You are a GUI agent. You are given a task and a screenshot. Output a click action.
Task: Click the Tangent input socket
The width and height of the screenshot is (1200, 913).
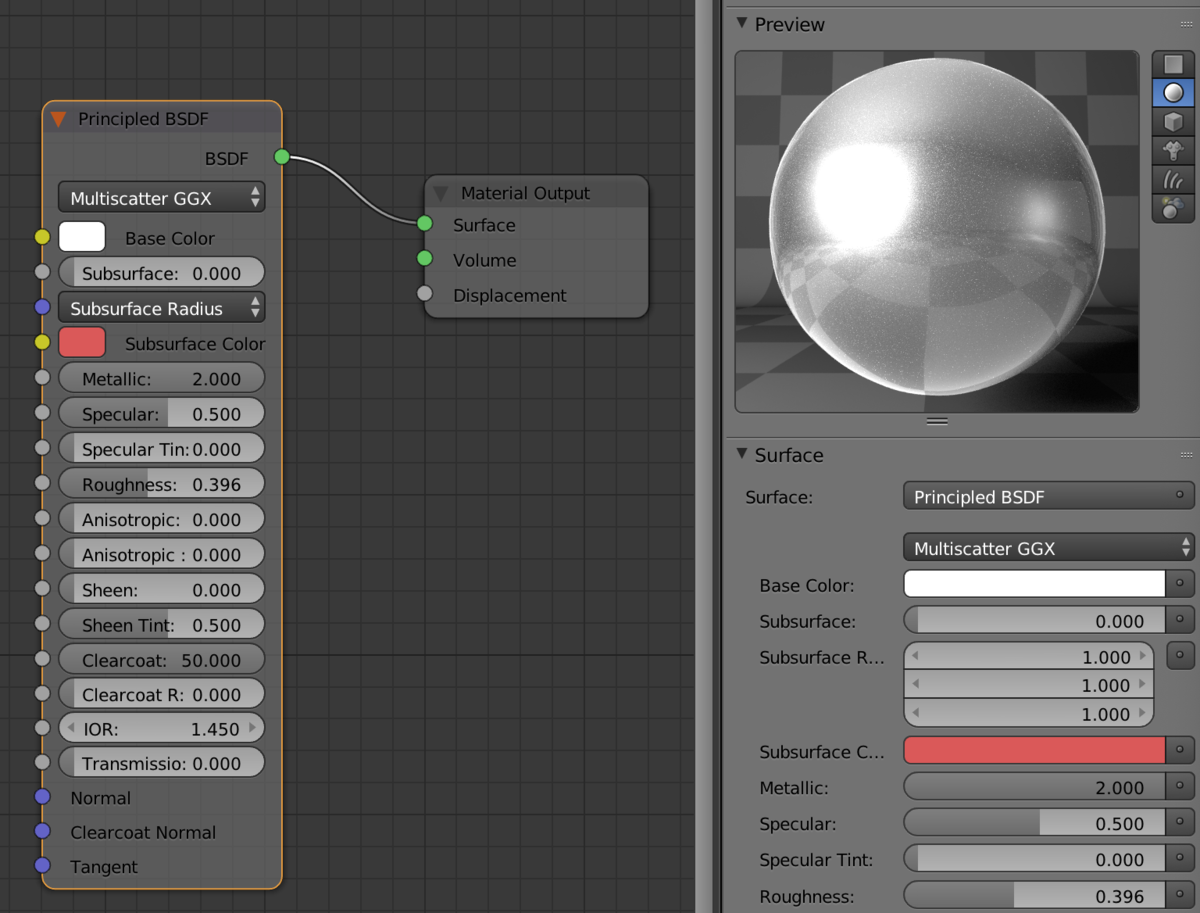[42, 865]
